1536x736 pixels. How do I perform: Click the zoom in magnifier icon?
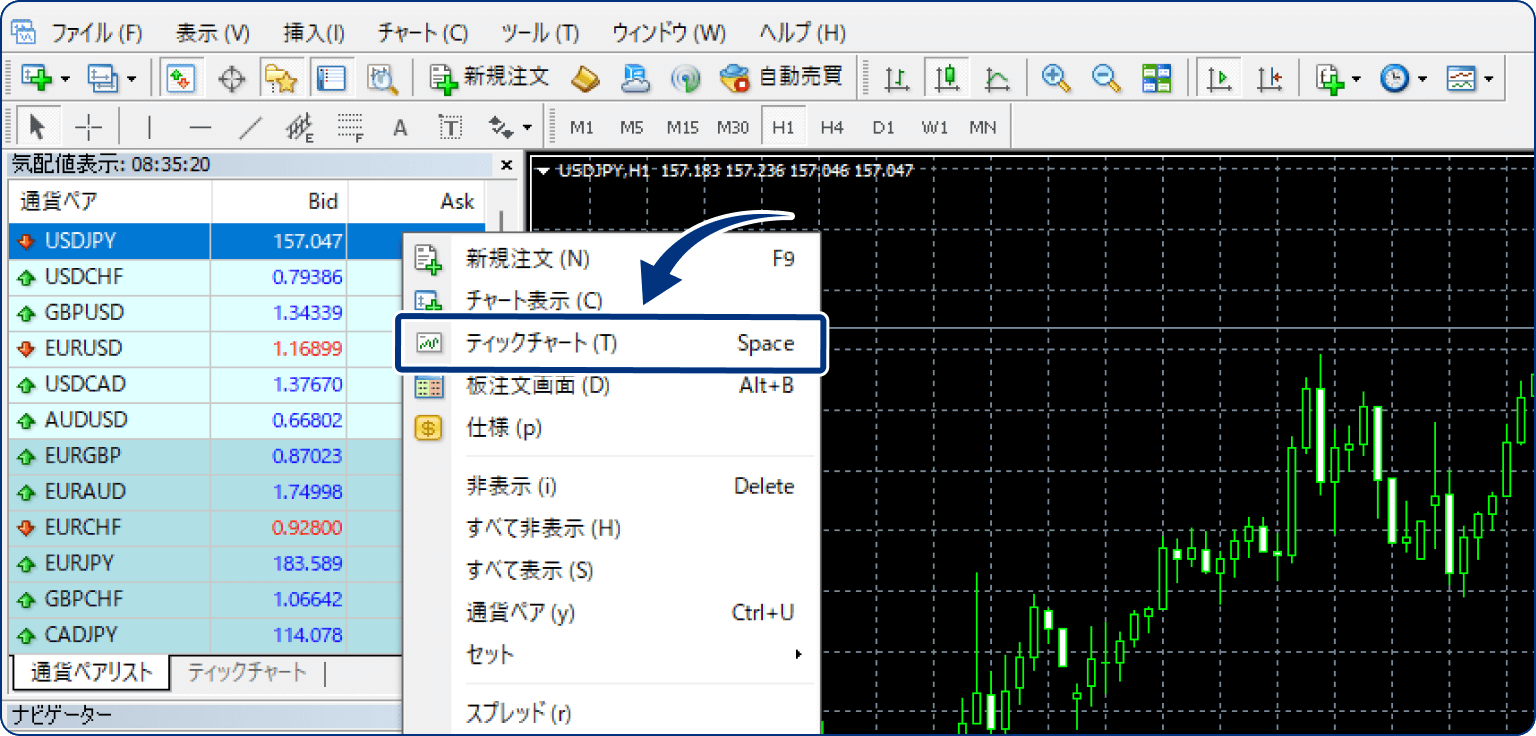(1055, 78)
